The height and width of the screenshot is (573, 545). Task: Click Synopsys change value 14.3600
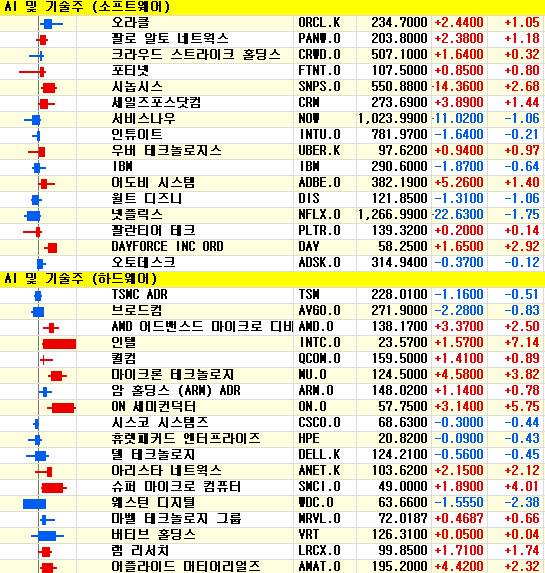458,87
